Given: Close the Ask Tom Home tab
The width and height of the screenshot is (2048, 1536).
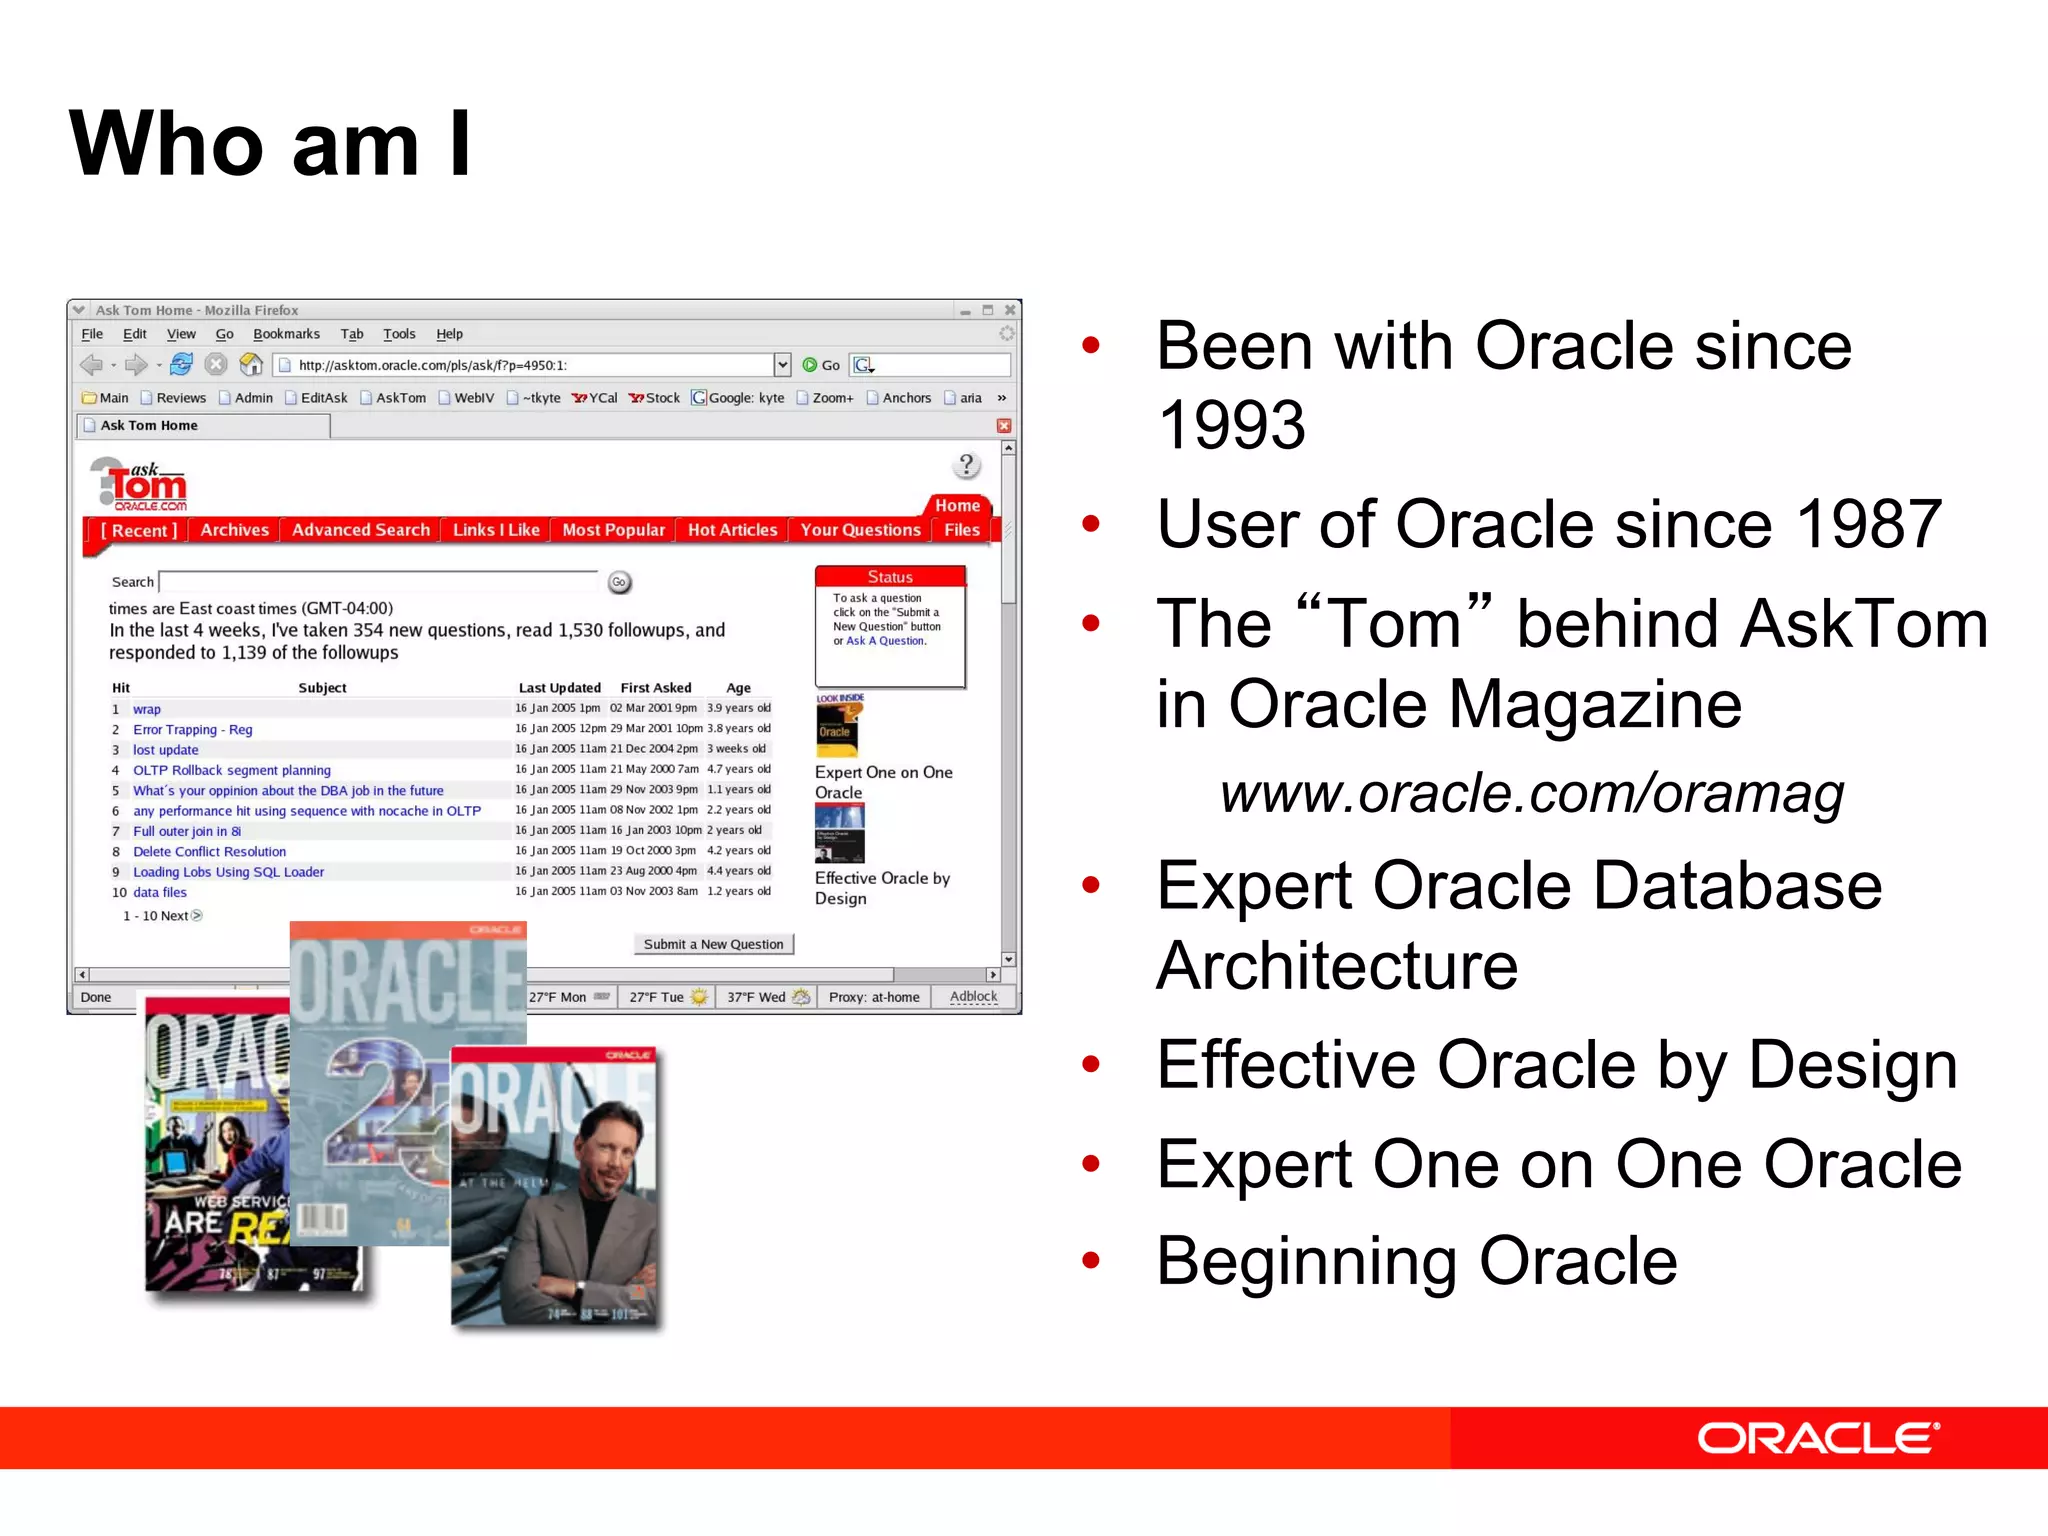Looking at the screenshot, I should point(1004,426).
